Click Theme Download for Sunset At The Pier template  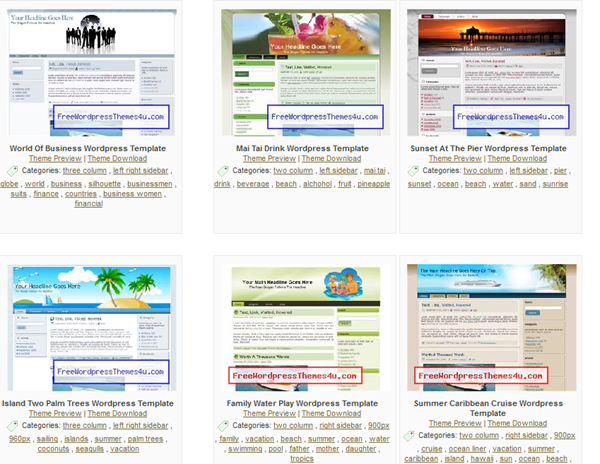(517, 158)
